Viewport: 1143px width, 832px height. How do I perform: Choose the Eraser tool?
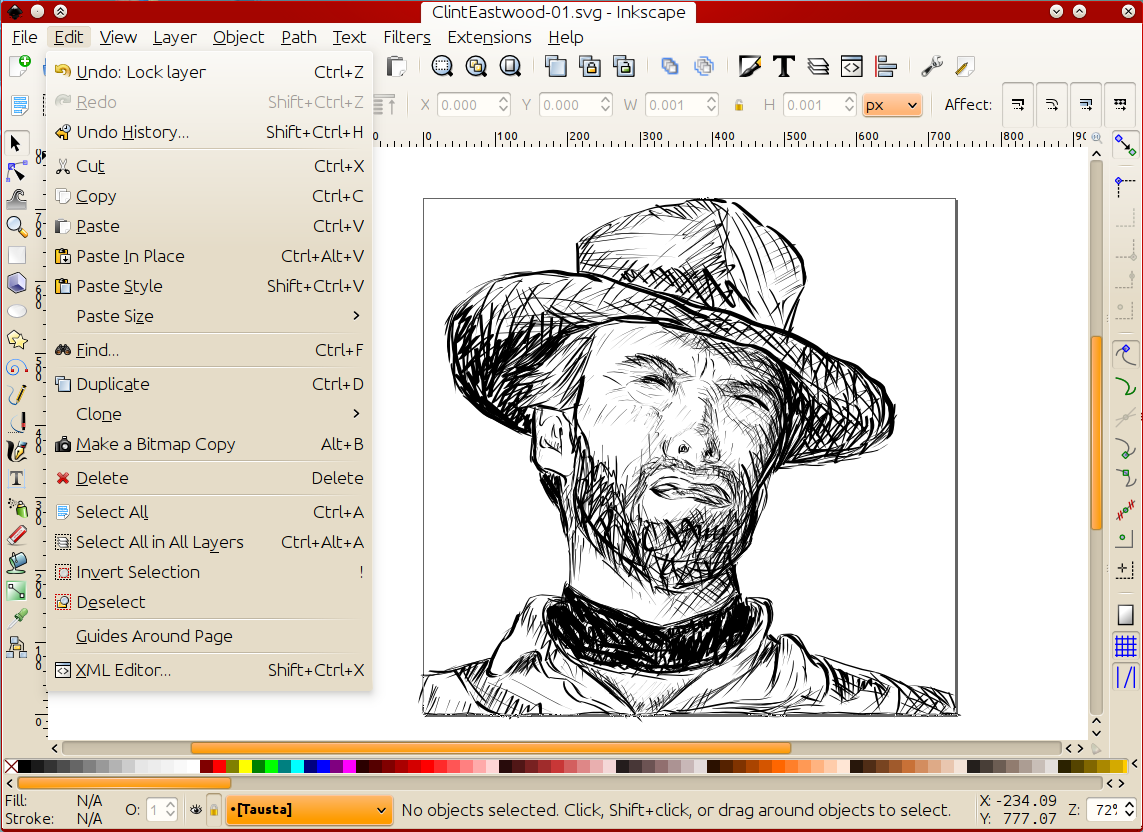pos(16,534)
